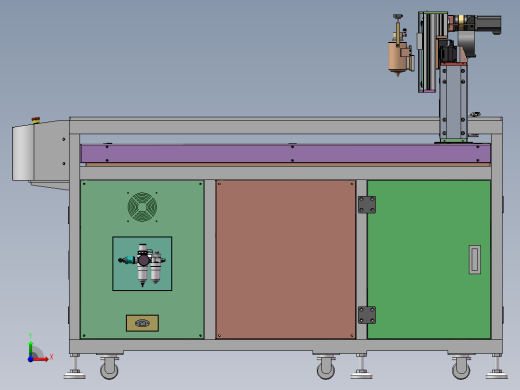
Task: Select the cooling fan grille
Action: tap(142, 207)
